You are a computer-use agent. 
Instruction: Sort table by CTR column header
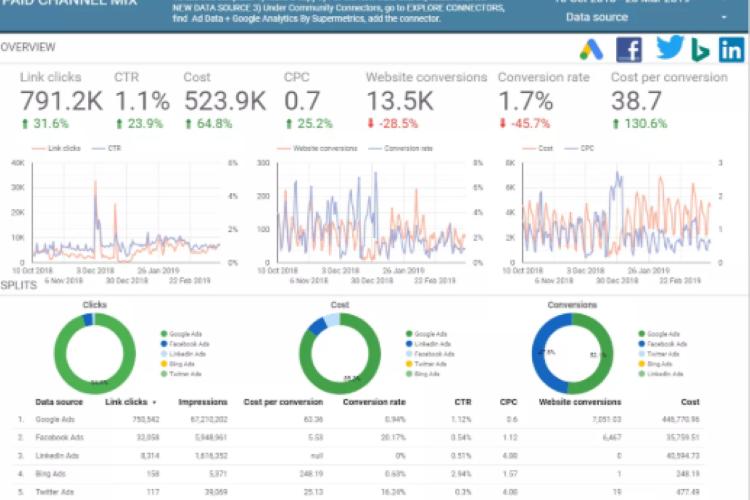tap(463, 402)
